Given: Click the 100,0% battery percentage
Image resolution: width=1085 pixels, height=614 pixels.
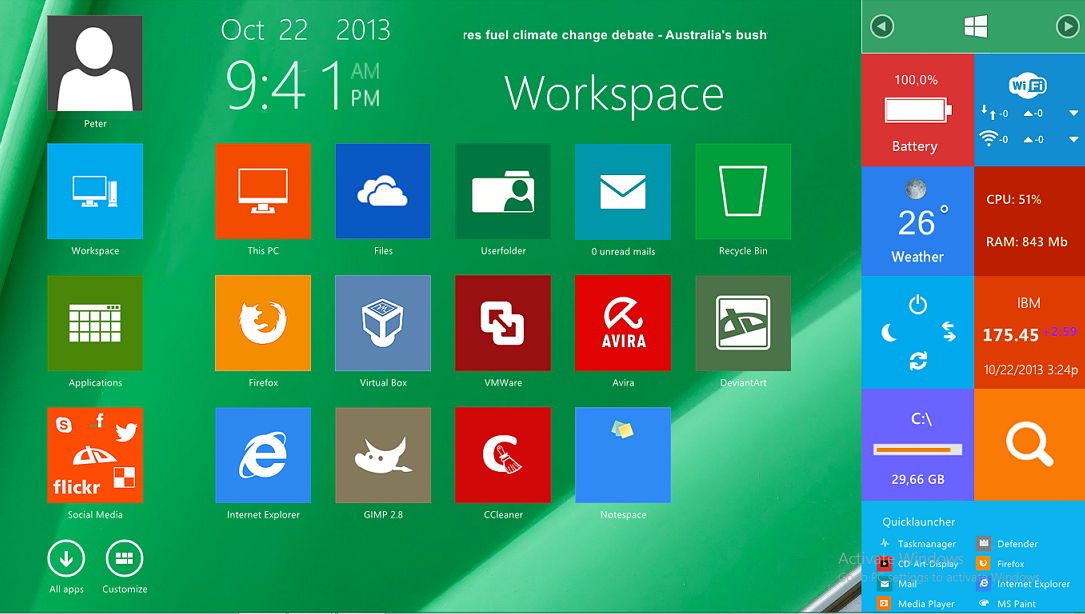Looking at the screenshot, I should click(916, 80).
